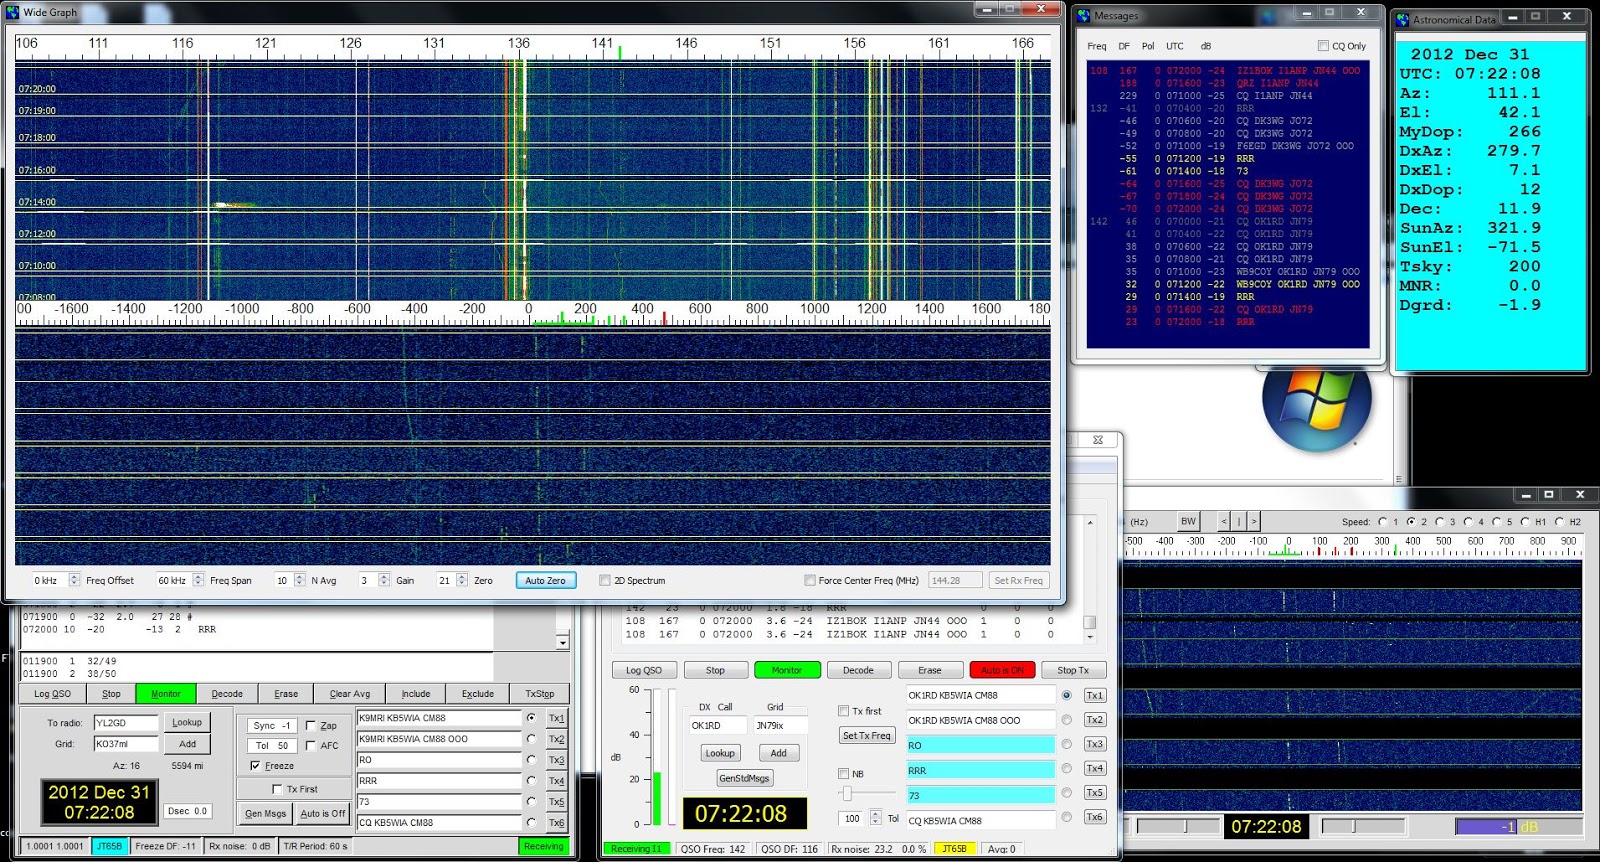
Task: Click the Astronomical Data window title icon
Action: coord(1403,19)
